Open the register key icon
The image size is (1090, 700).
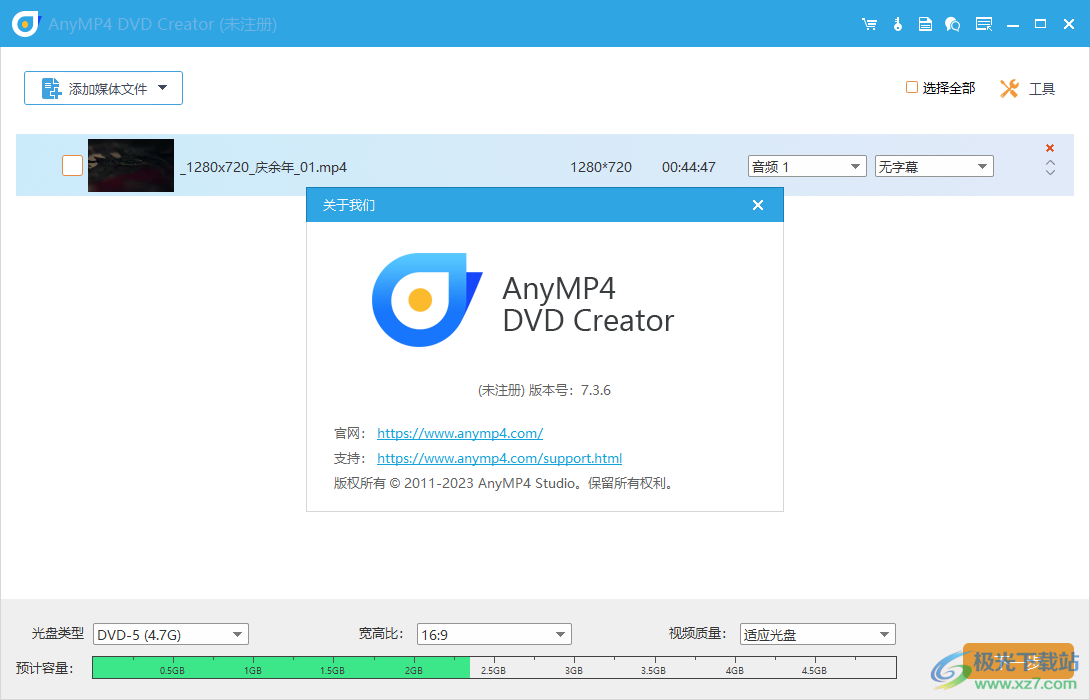pos(897,24)
